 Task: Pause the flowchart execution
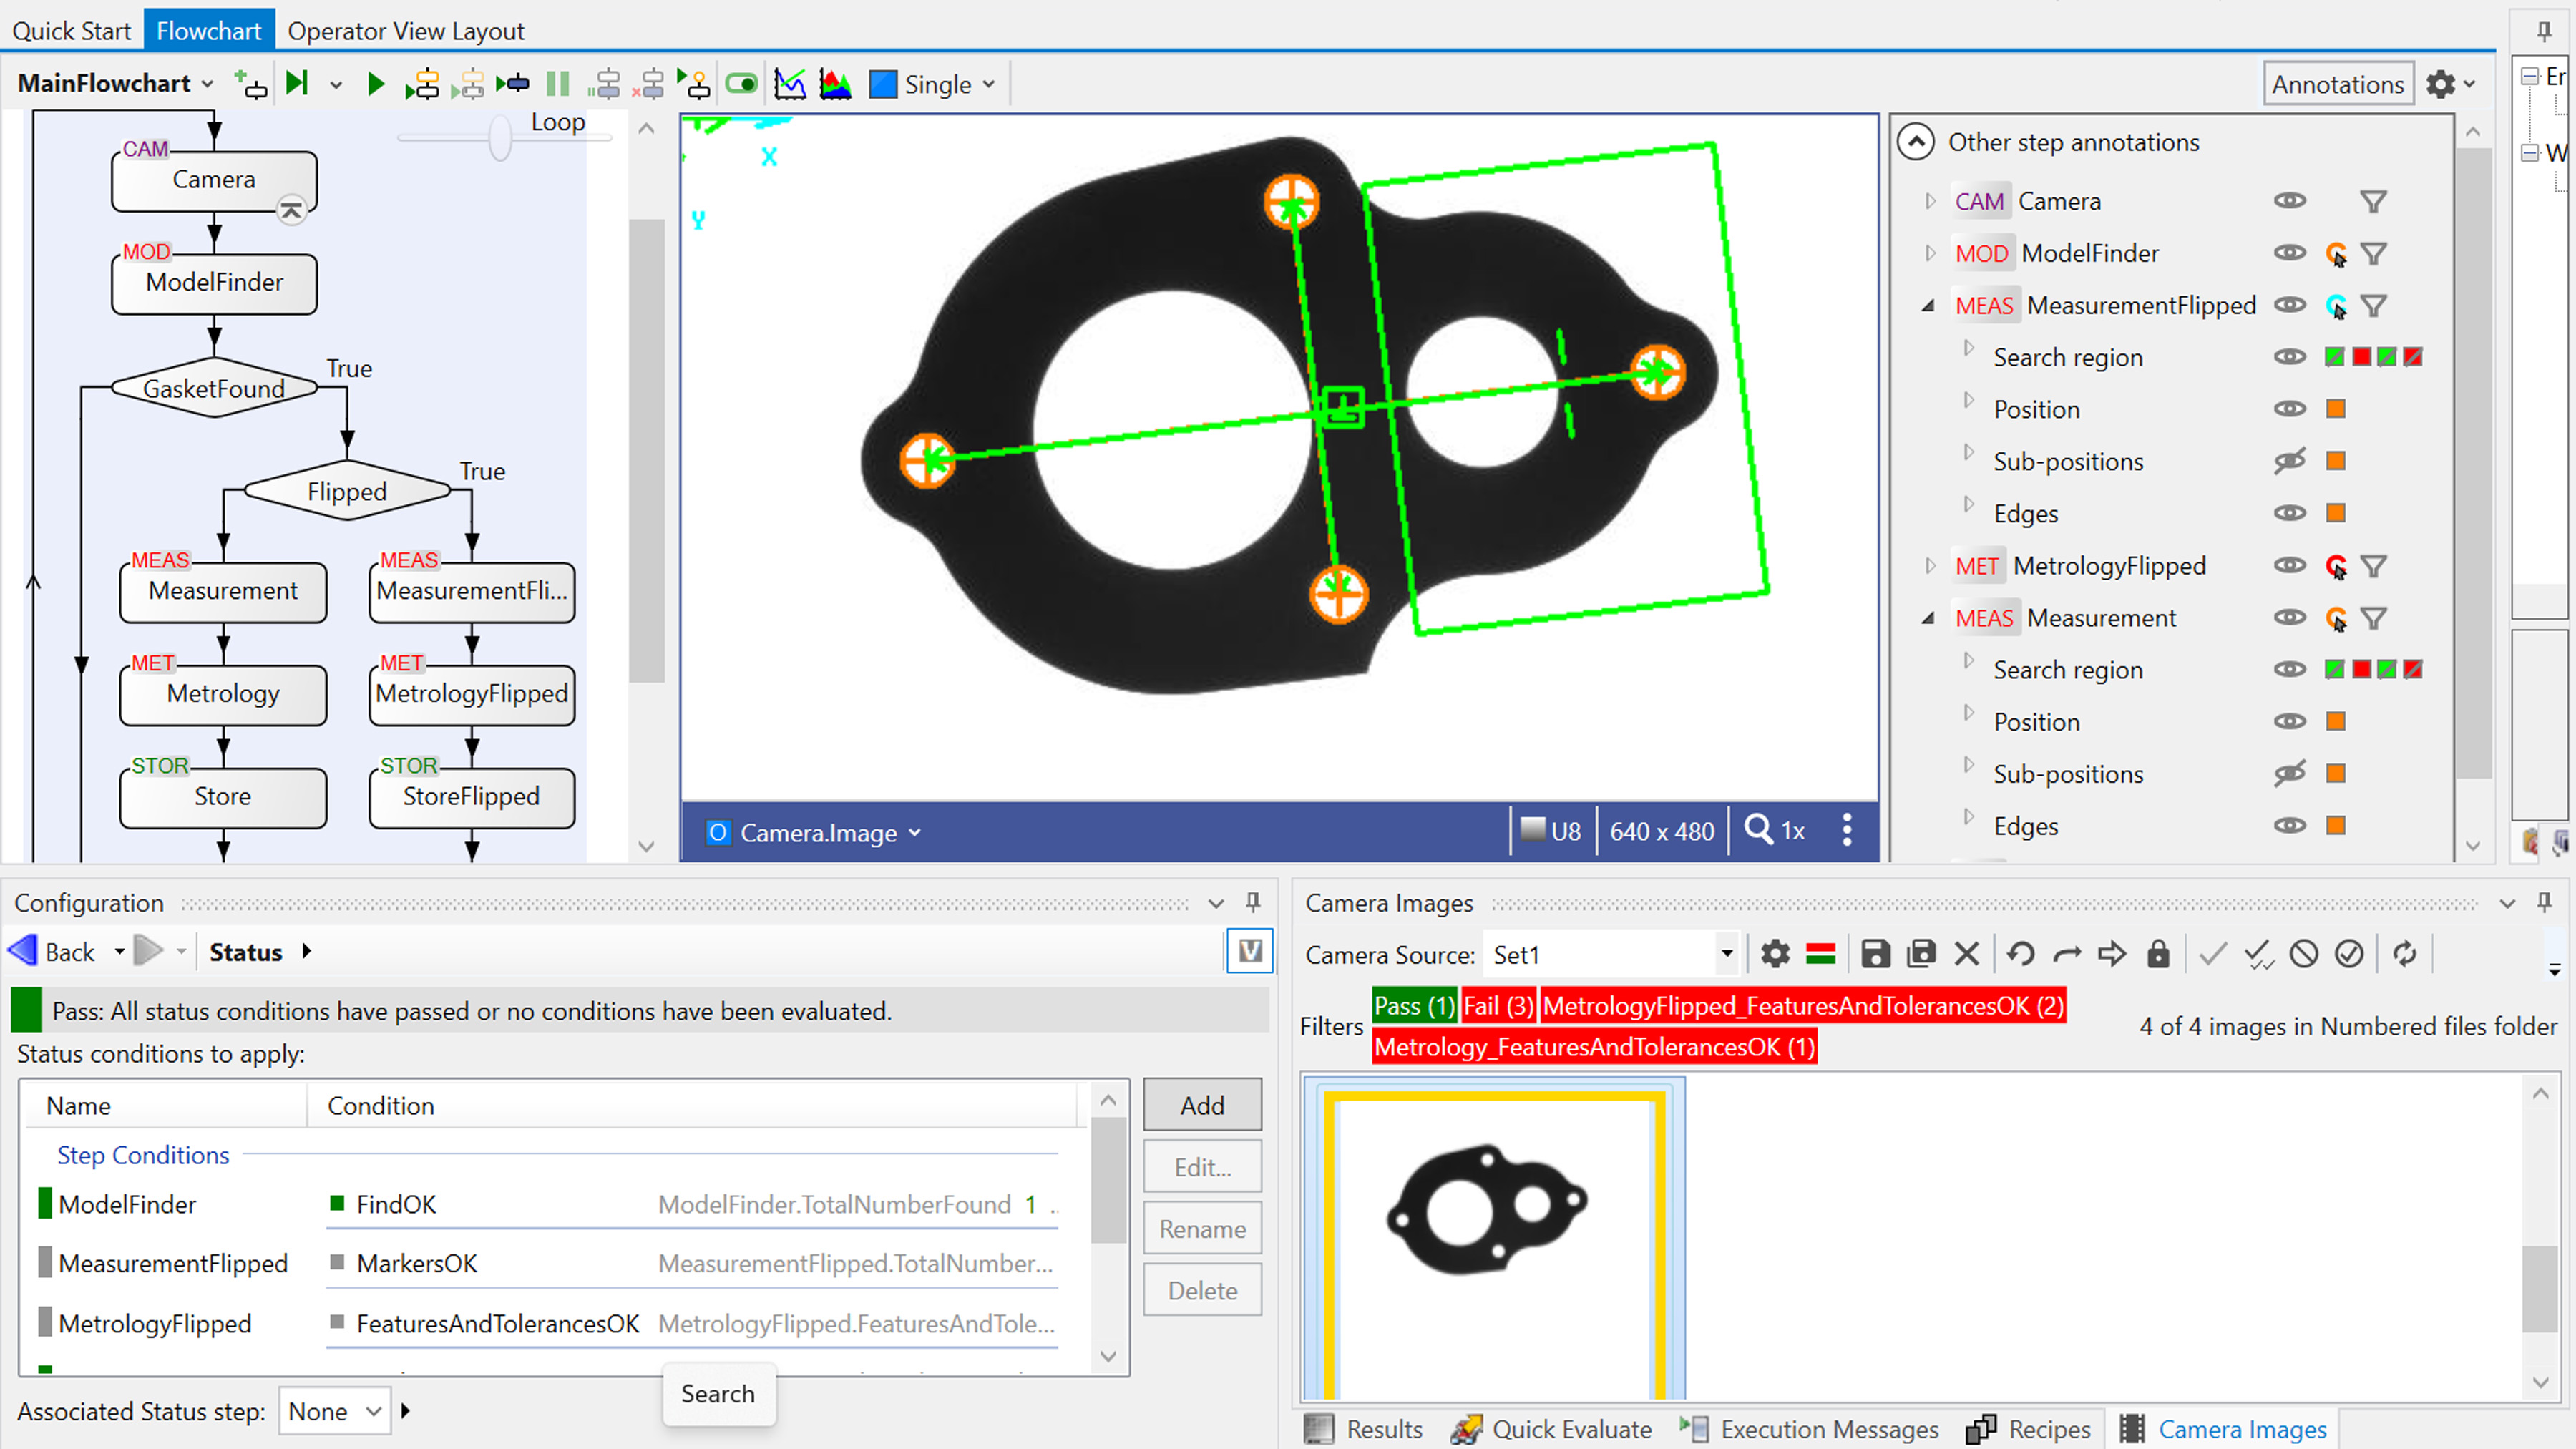tap(558, 84)
